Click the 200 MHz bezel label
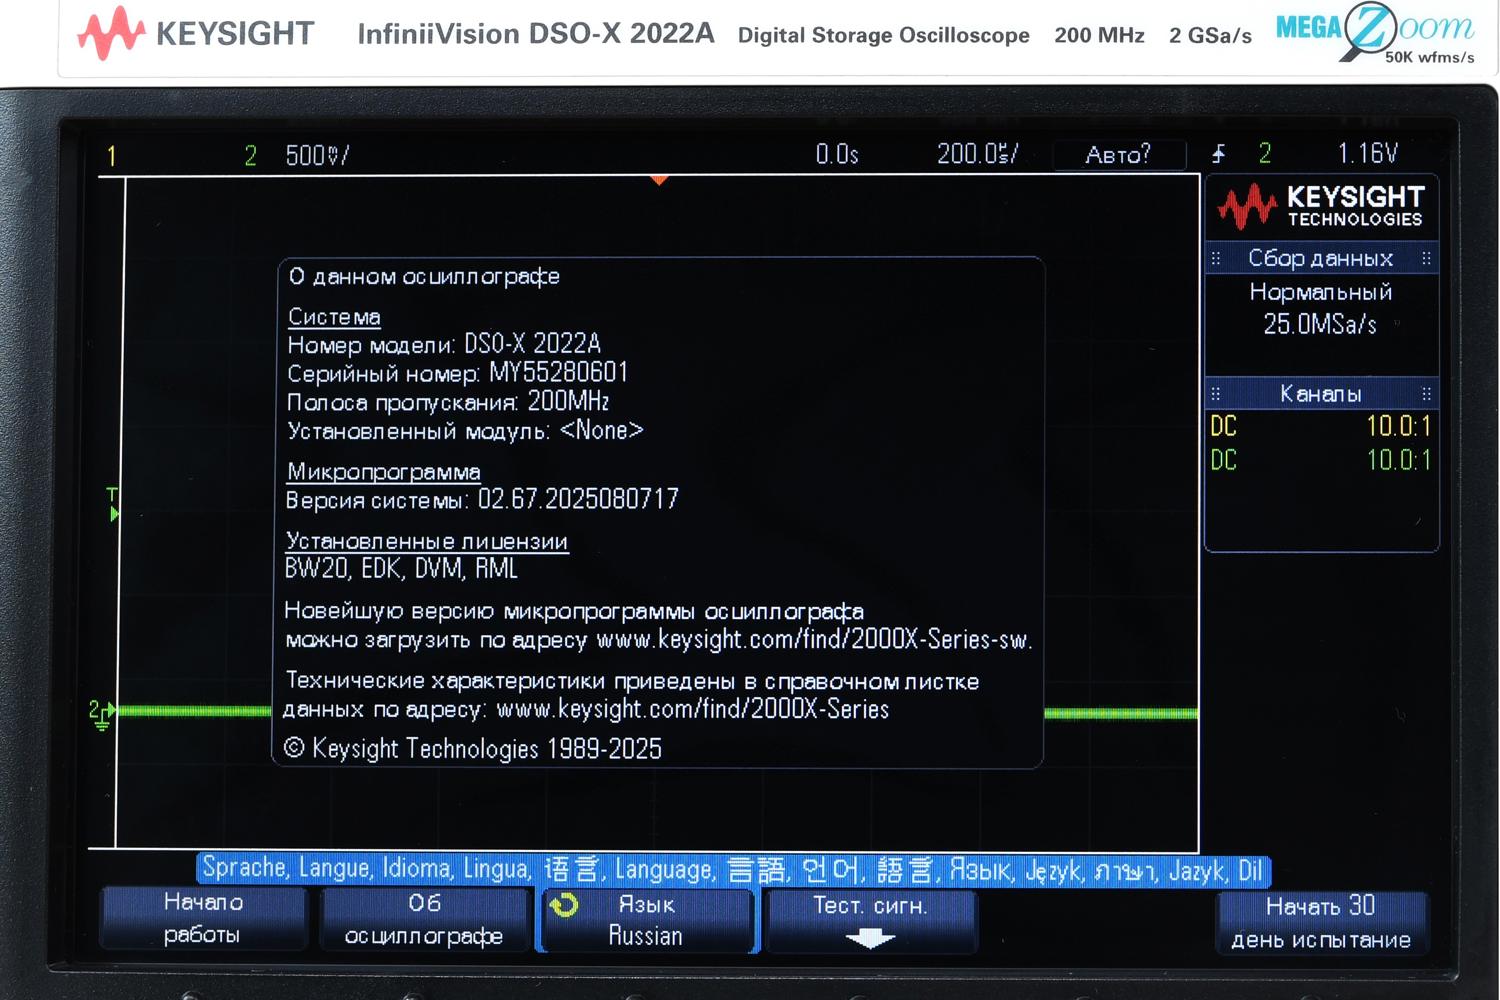1500x1000 pixels. point(1099,35)
